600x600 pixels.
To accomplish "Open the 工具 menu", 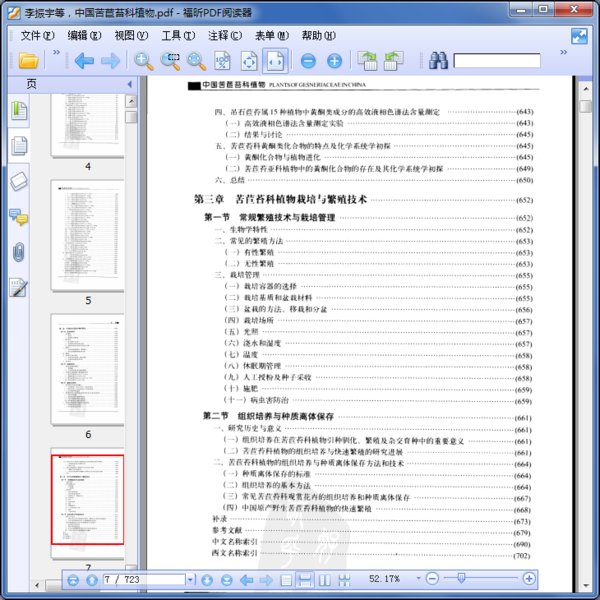I will [x=178, y=36].
